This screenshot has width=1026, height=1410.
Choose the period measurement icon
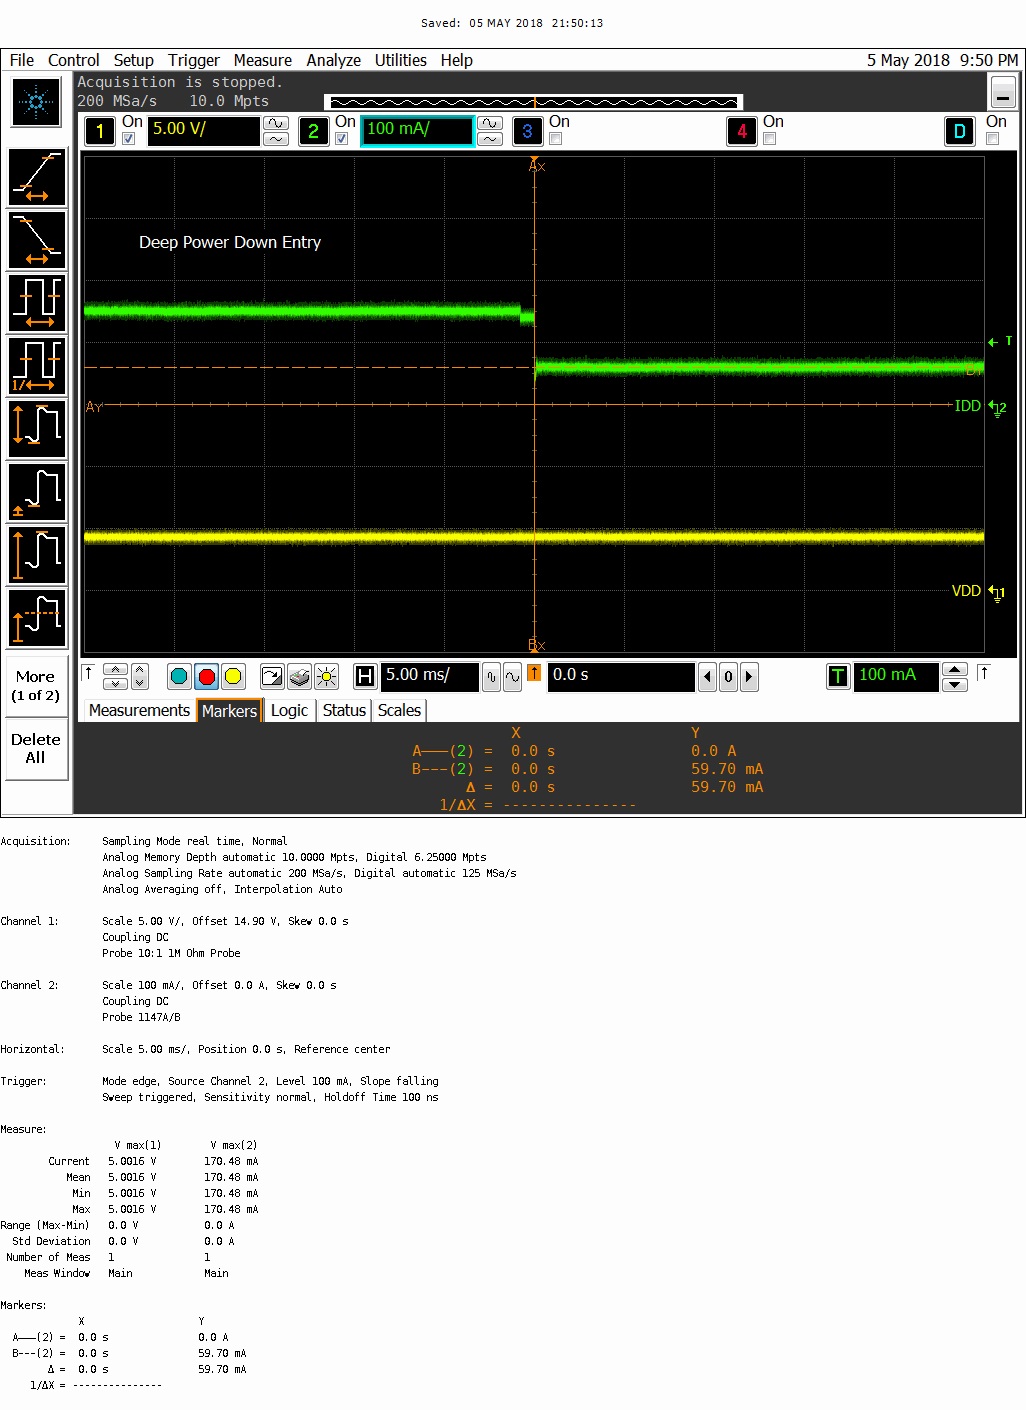38,302
